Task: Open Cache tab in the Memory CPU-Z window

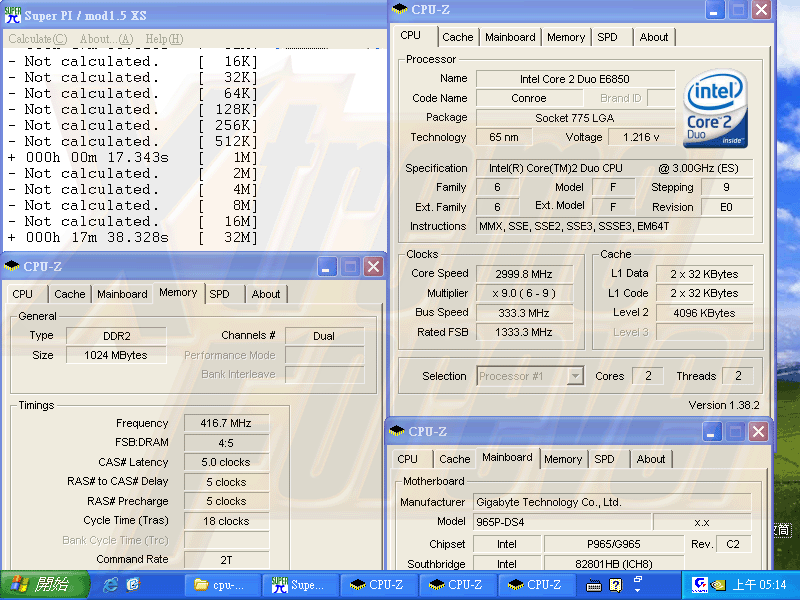Action: coord(69,294)
